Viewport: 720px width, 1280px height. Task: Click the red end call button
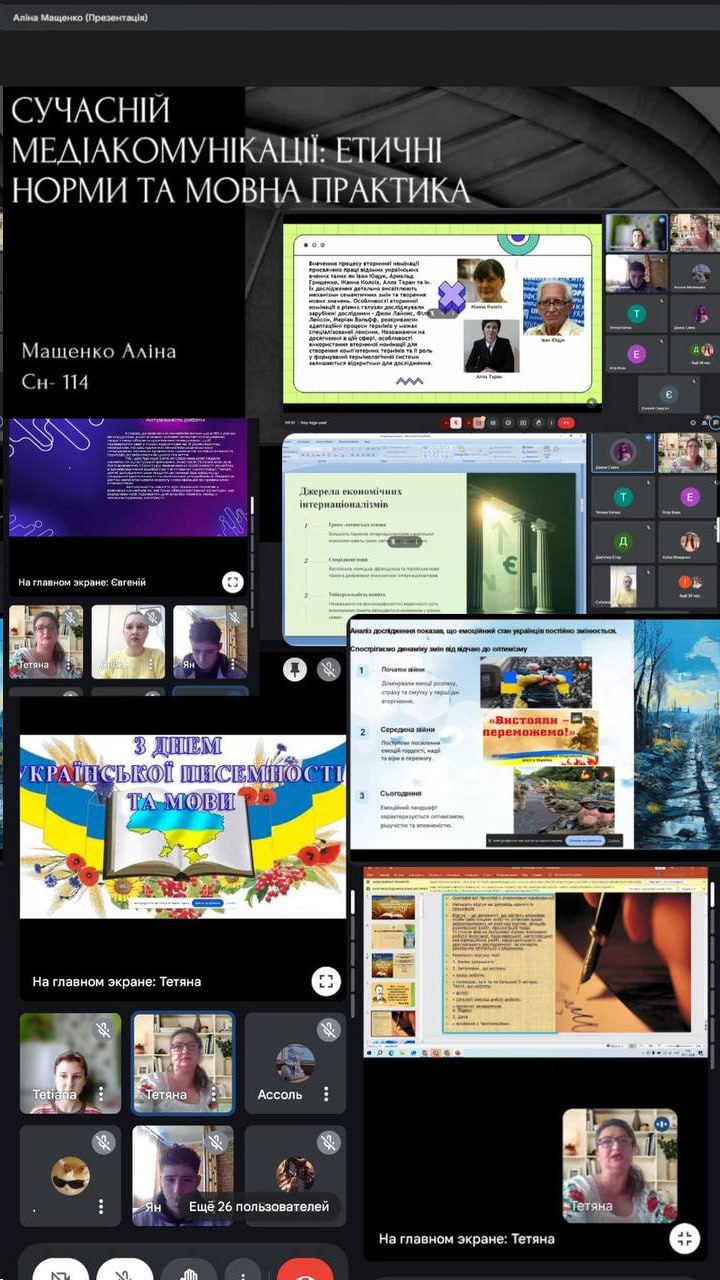tap(304, 1268)
